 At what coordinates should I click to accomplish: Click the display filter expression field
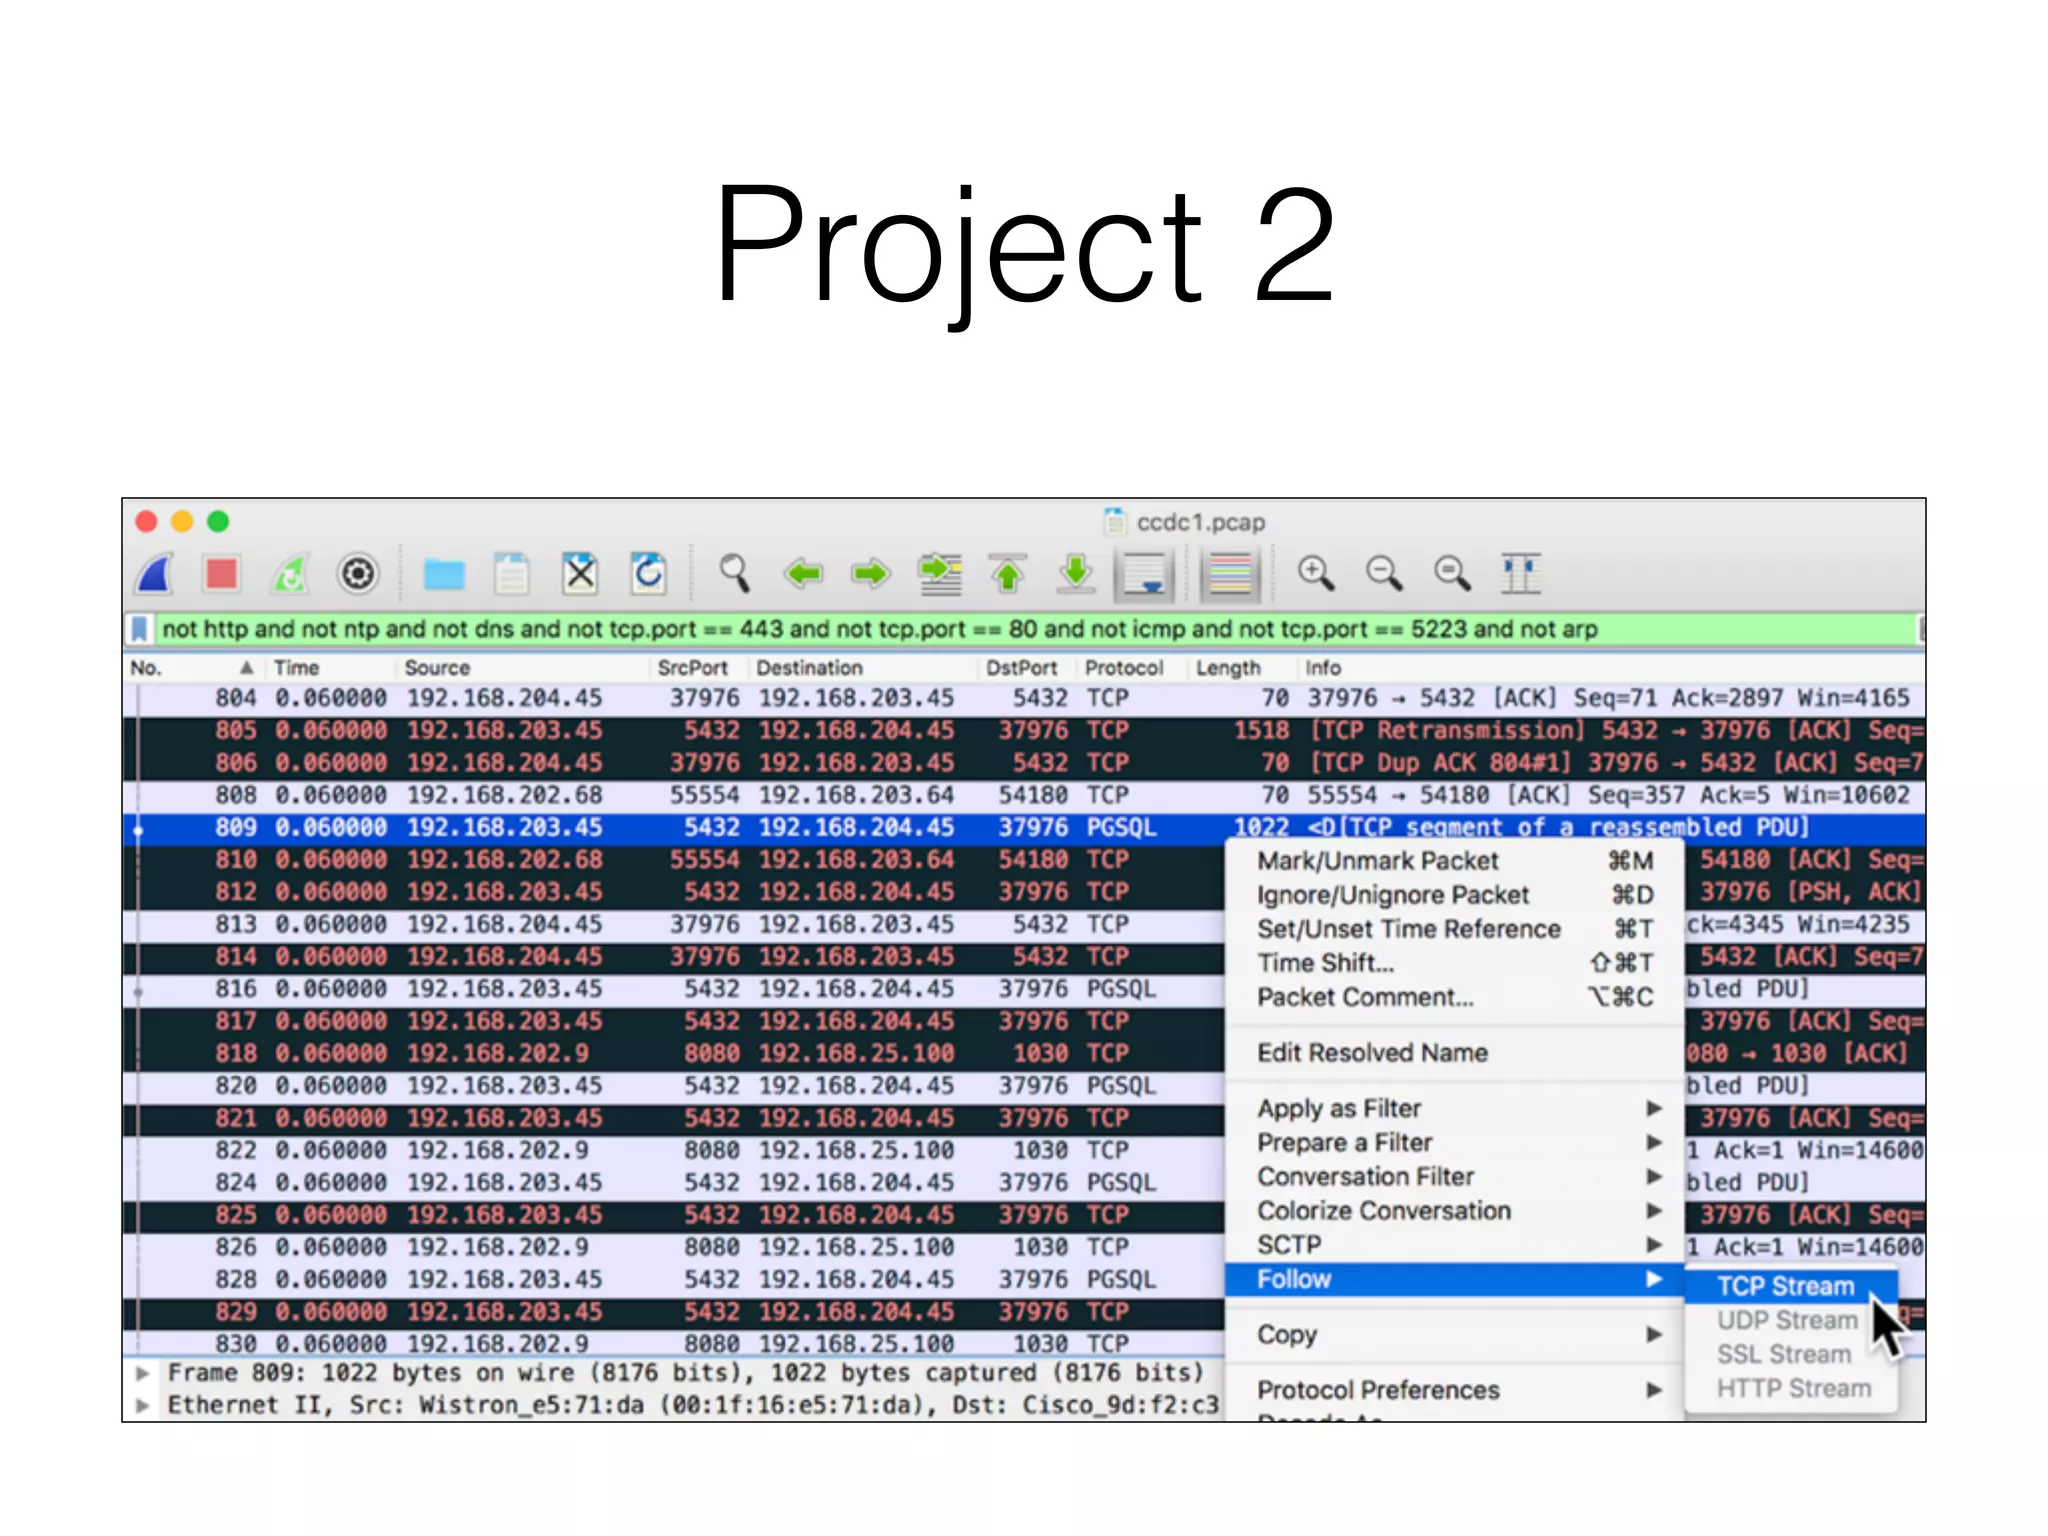[1035, 629]
